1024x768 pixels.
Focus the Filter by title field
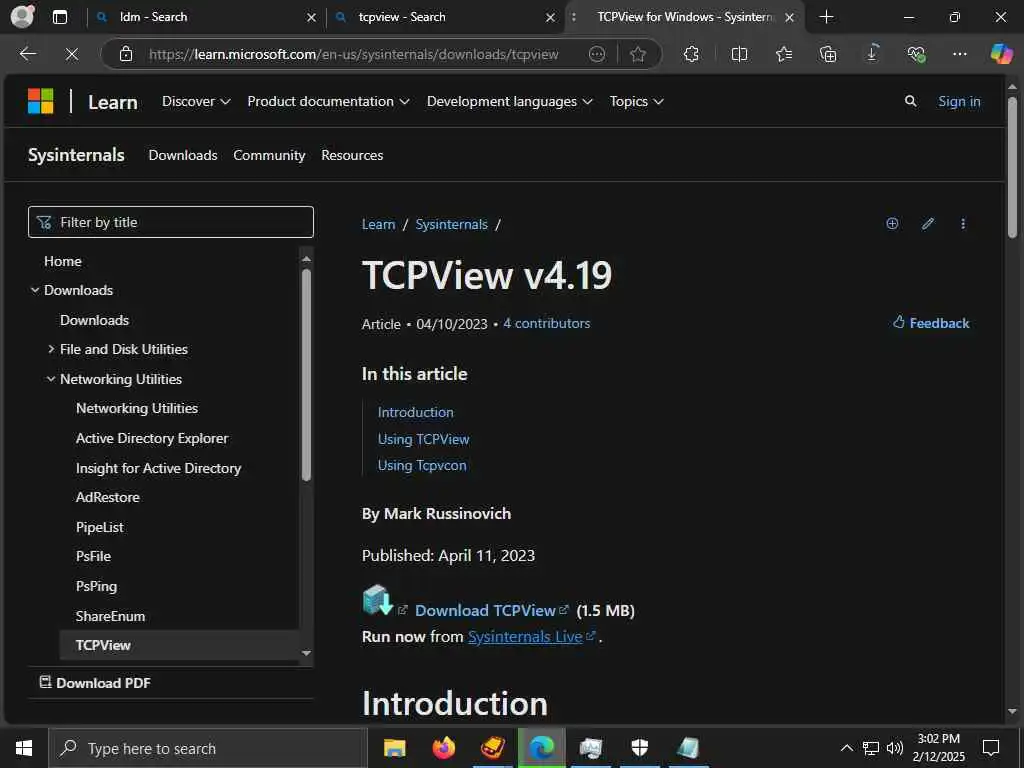(171, 222)
